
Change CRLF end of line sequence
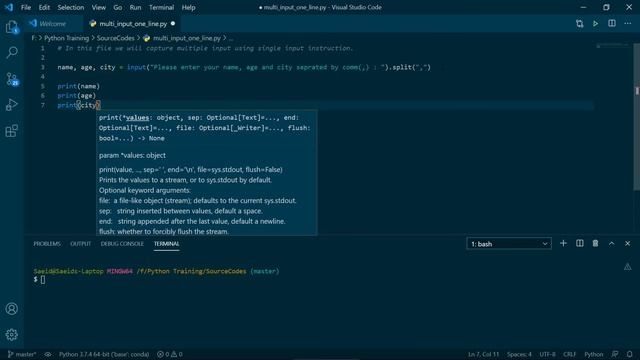coord(569,354)
